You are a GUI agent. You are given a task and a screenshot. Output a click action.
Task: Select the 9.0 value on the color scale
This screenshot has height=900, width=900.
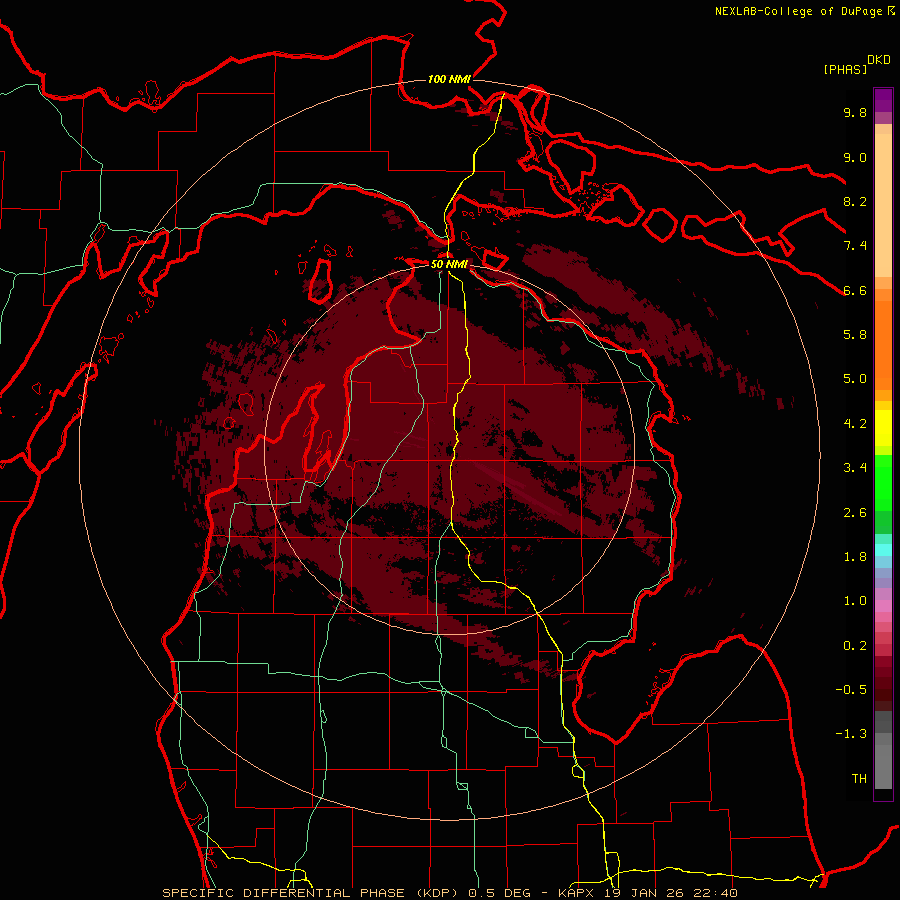click(855, 157)
